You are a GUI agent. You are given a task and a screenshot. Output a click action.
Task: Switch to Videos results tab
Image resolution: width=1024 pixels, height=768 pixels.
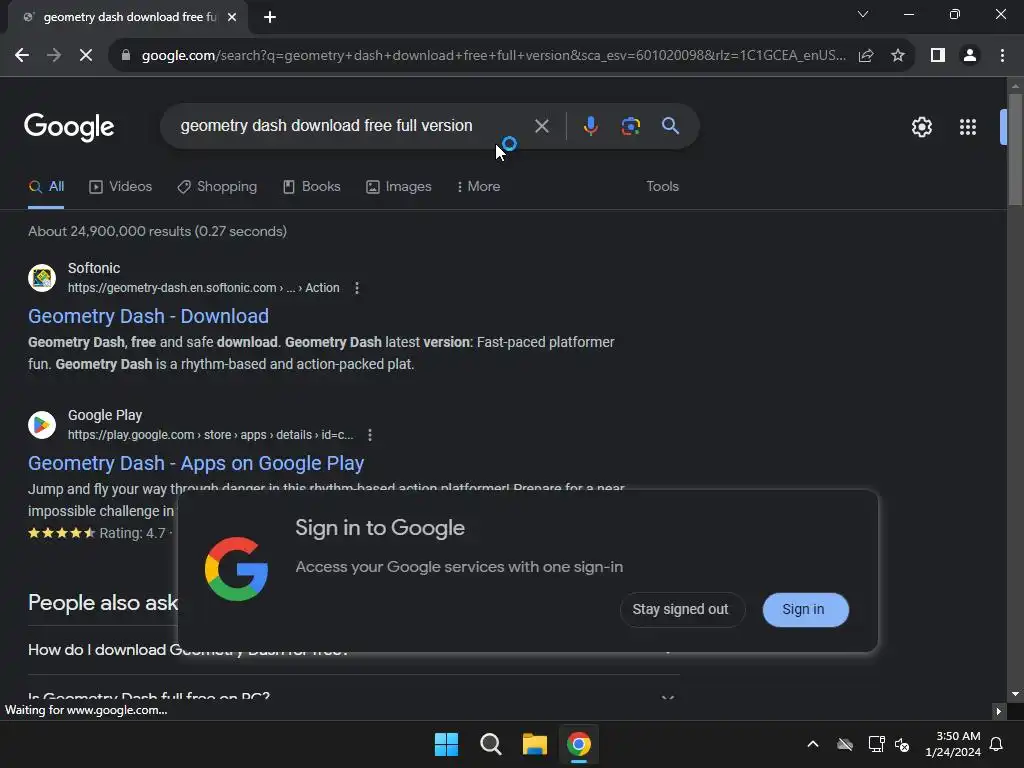[x=120, y=187]
